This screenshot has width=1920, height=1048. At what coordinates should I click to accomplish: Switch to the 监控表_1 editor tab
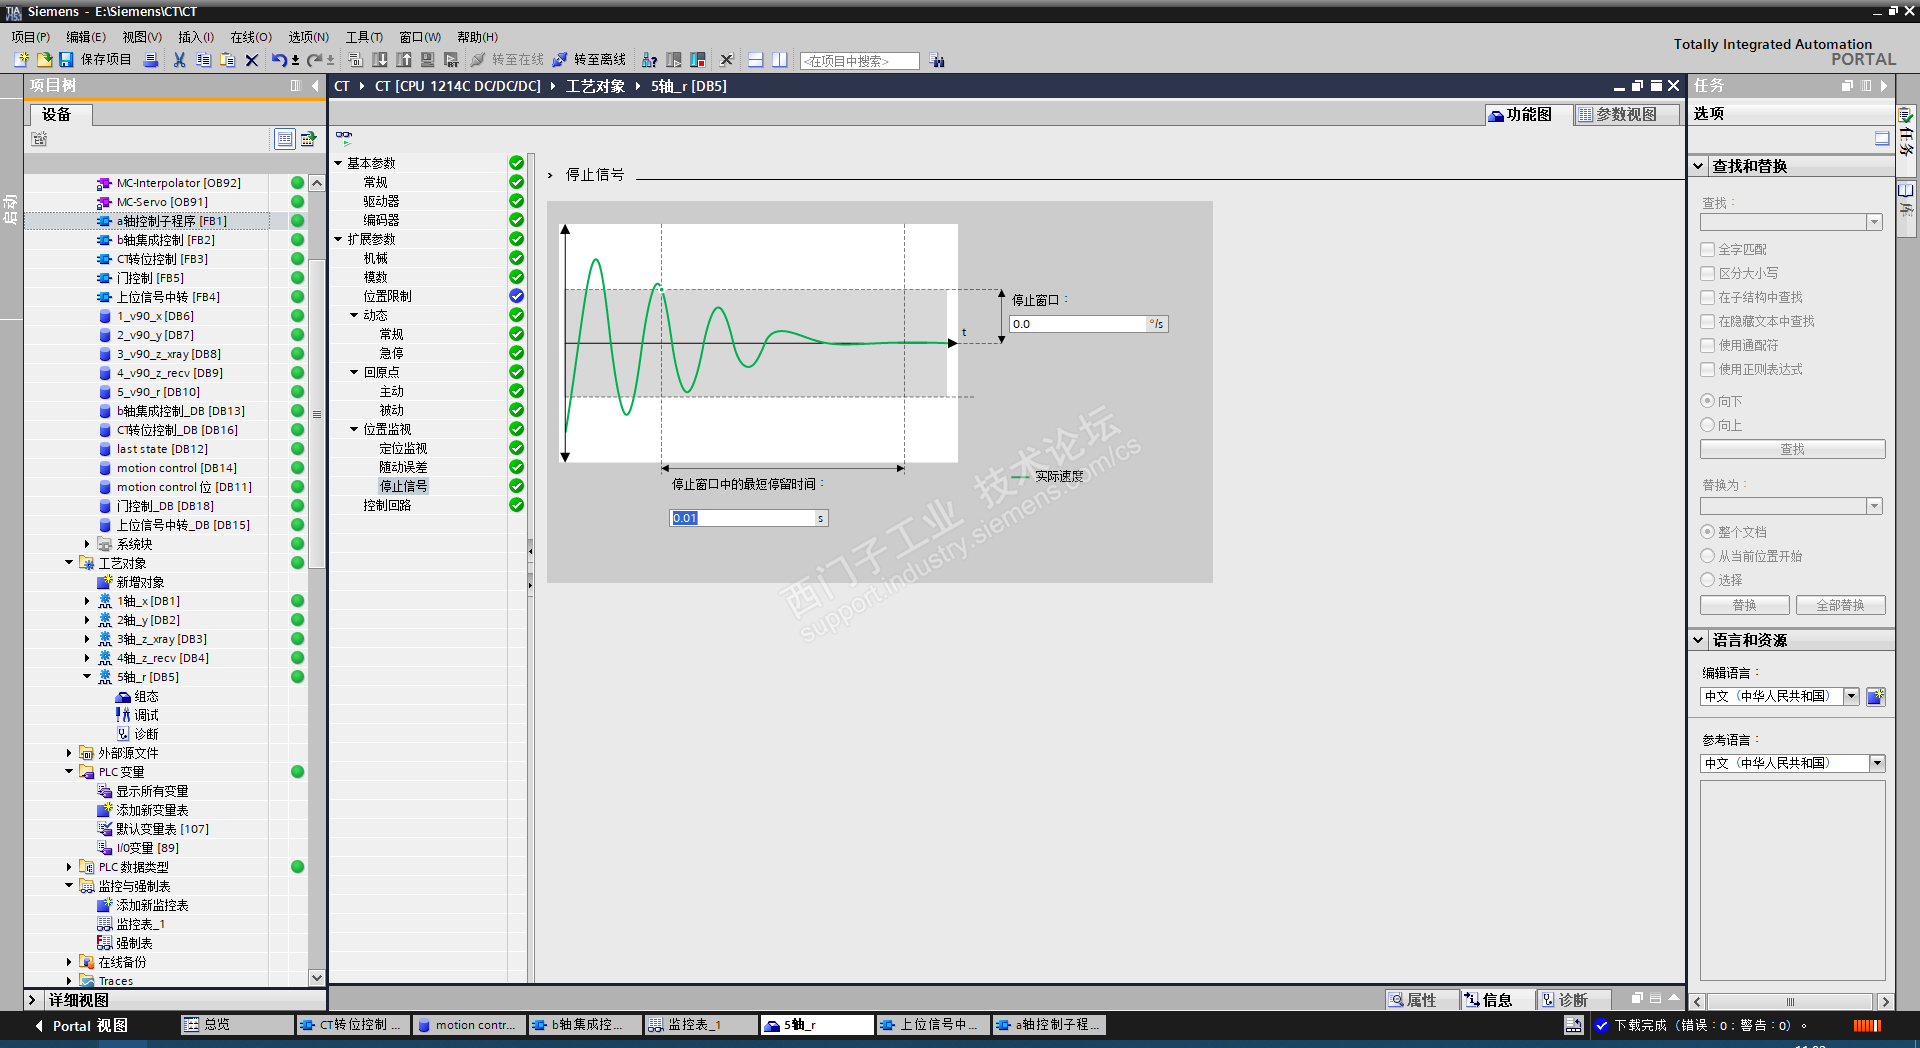coord(699,1025)
